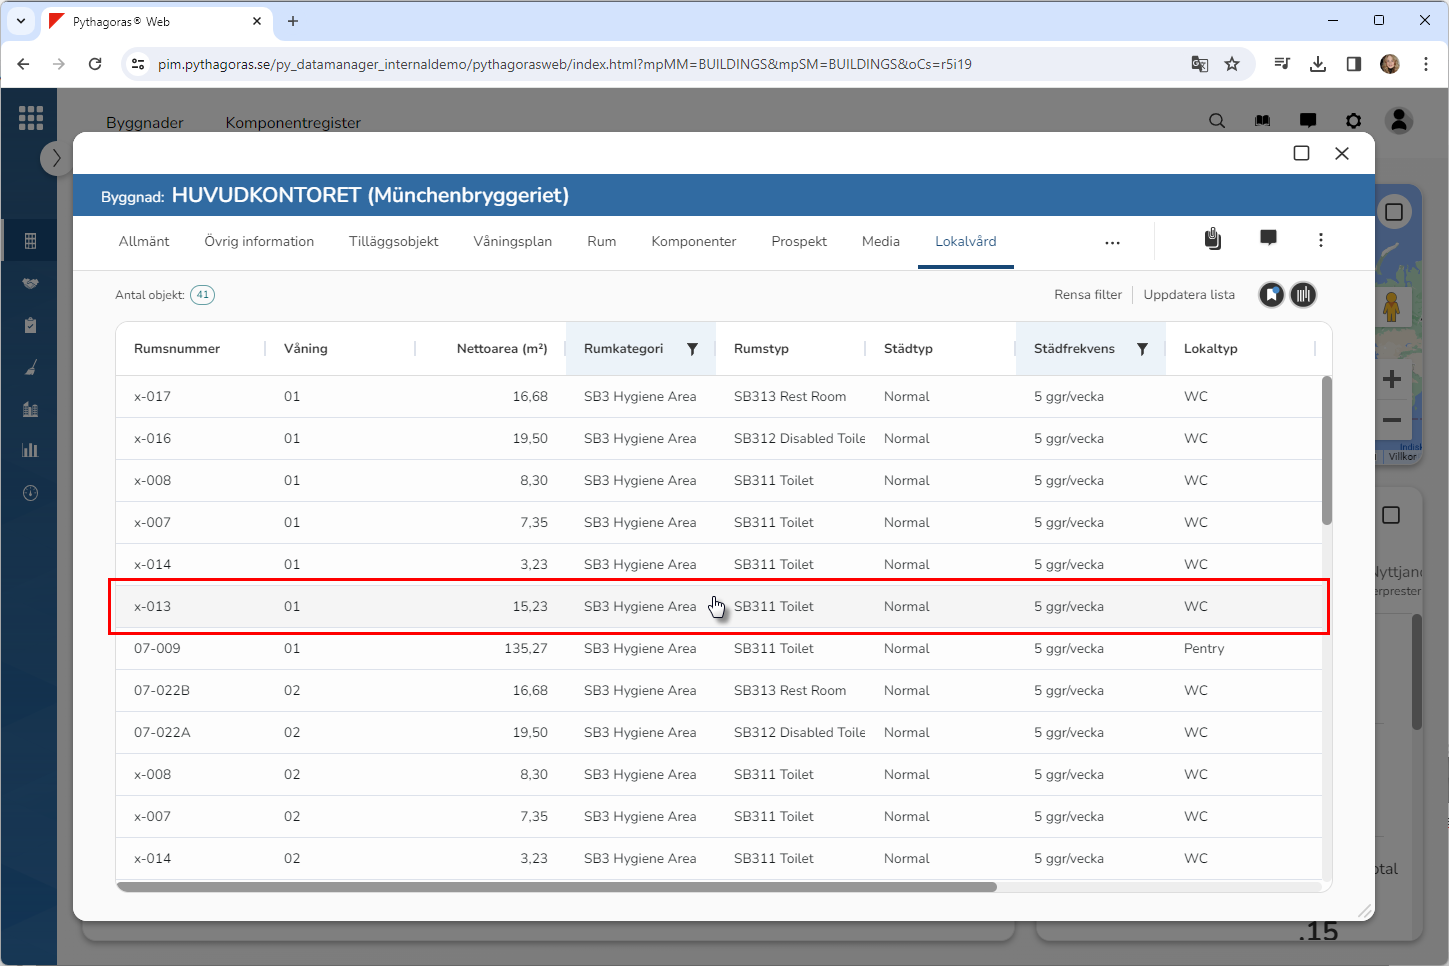Open the comments speech bubble in the dialog header
This screenshot has width=1449, height=966.
pos(1268,238)
